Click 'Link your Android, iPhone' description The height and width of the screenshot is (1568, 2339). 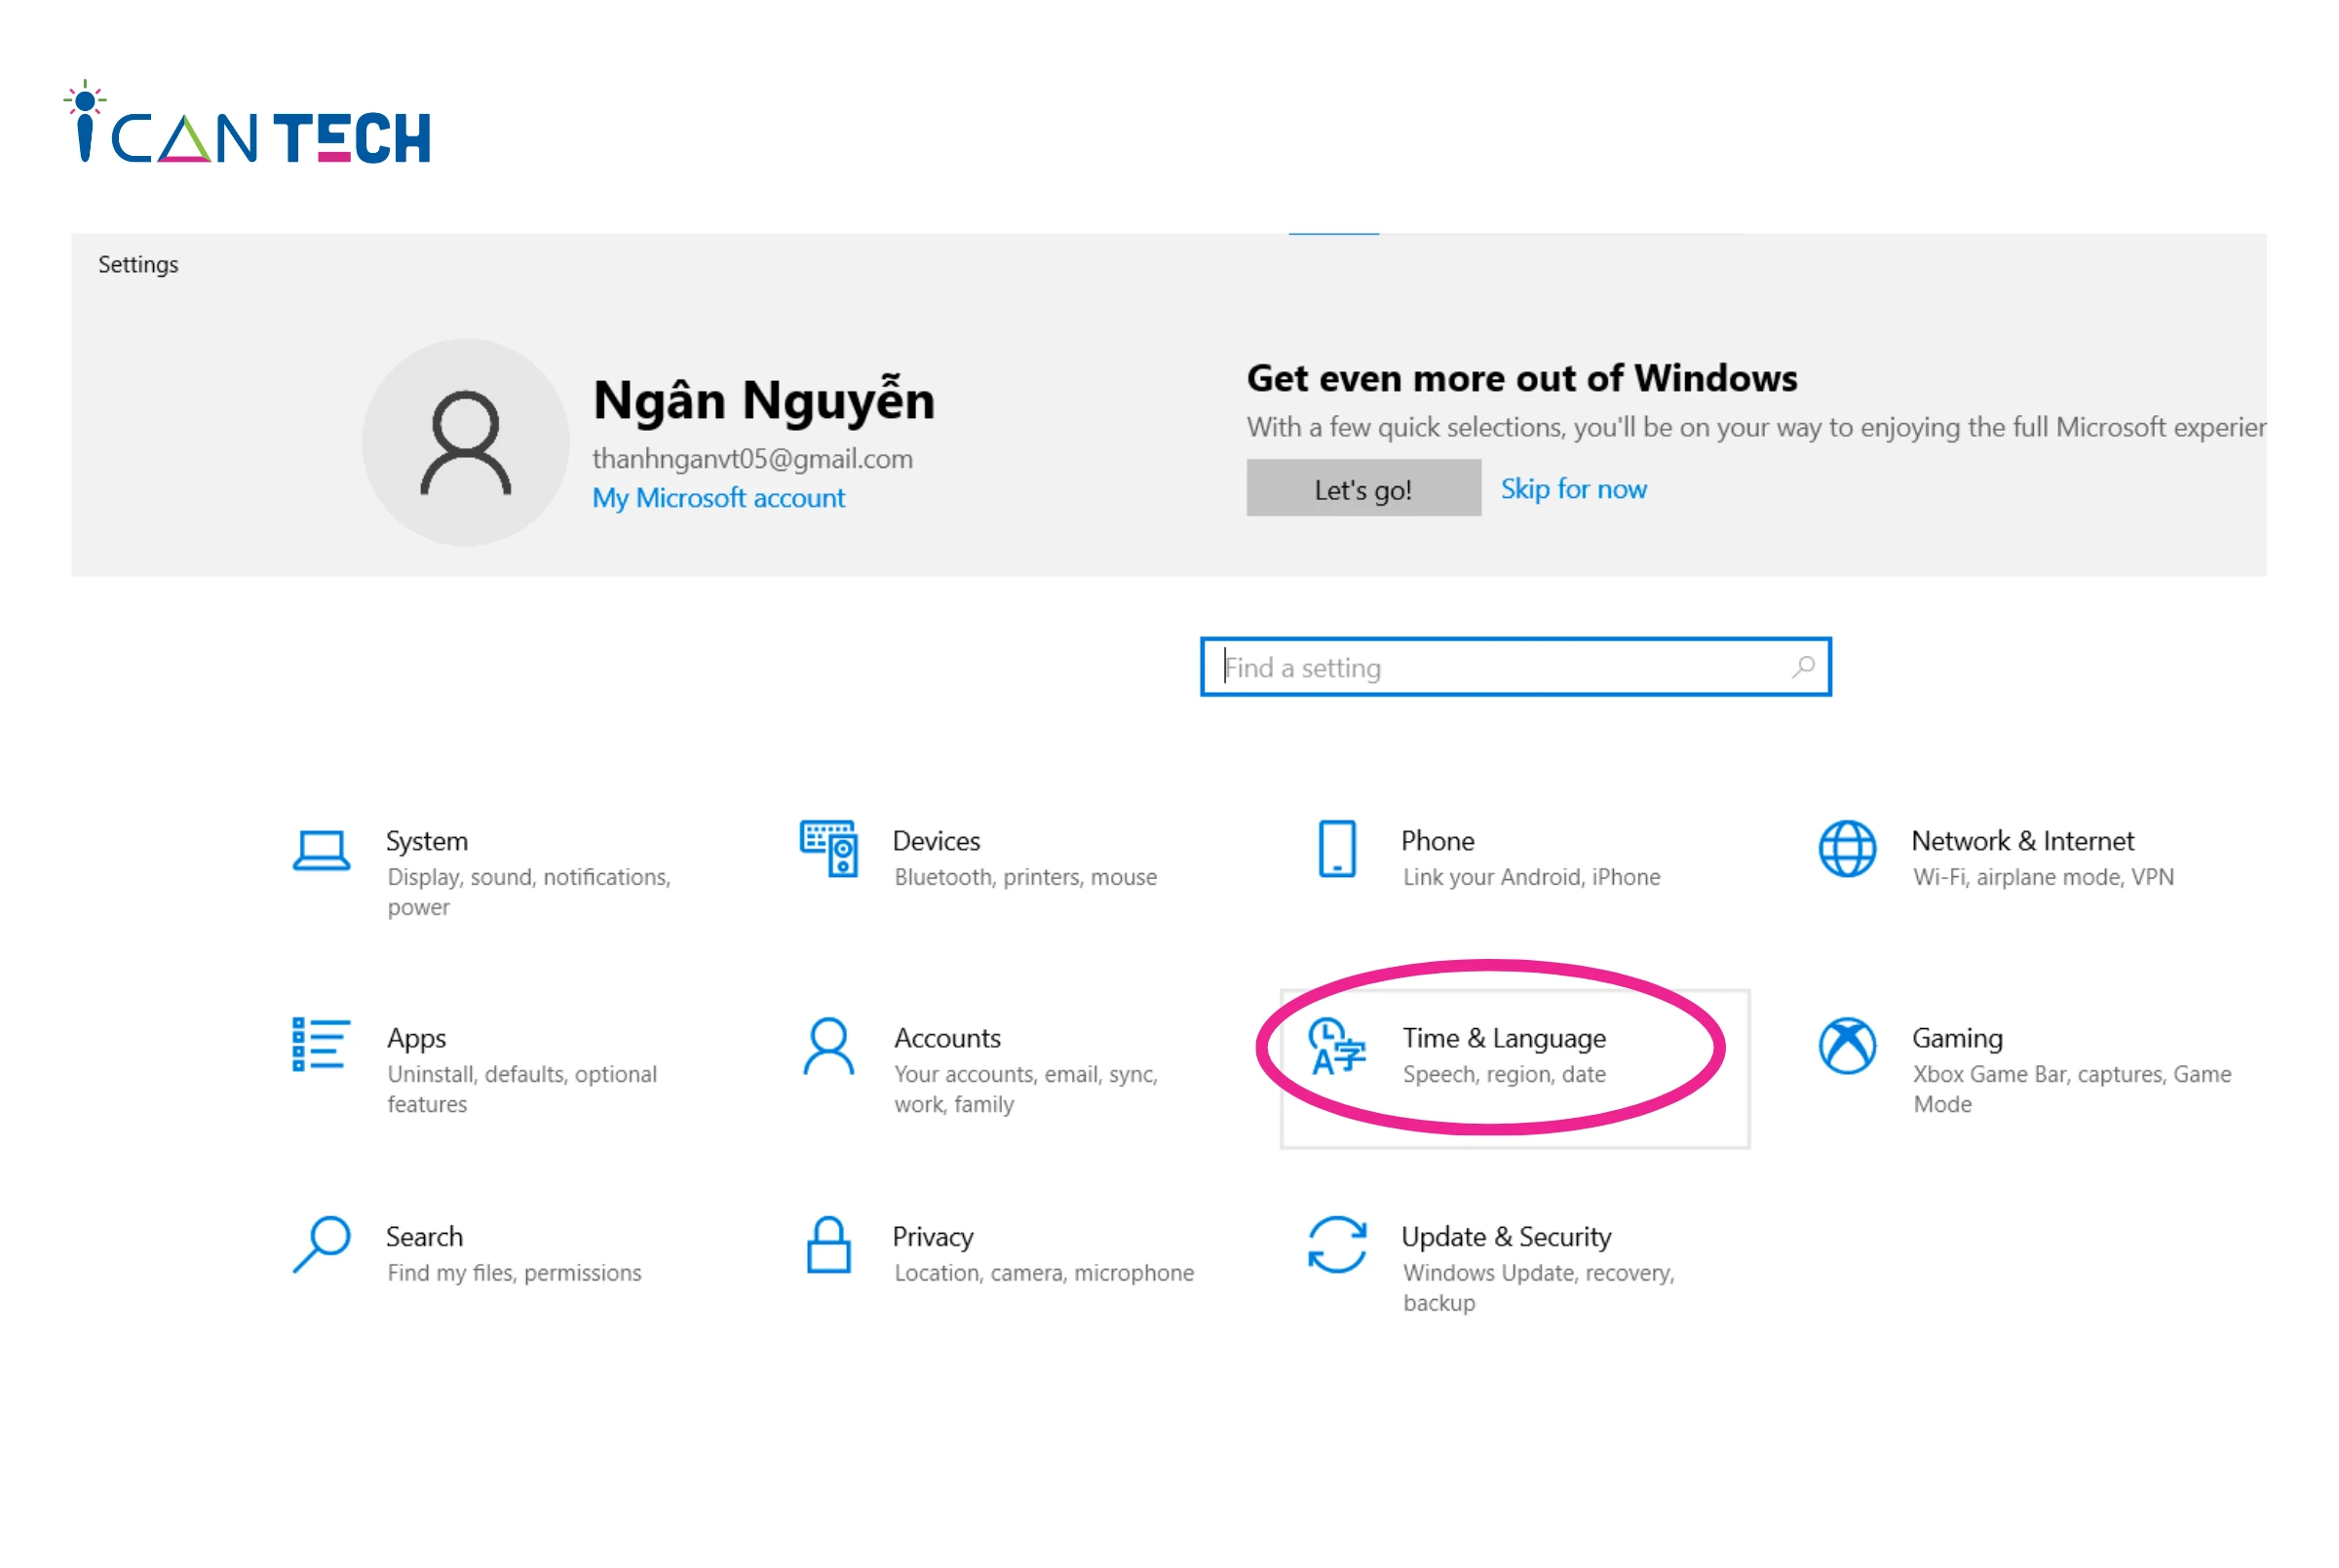pos(1531,877)
